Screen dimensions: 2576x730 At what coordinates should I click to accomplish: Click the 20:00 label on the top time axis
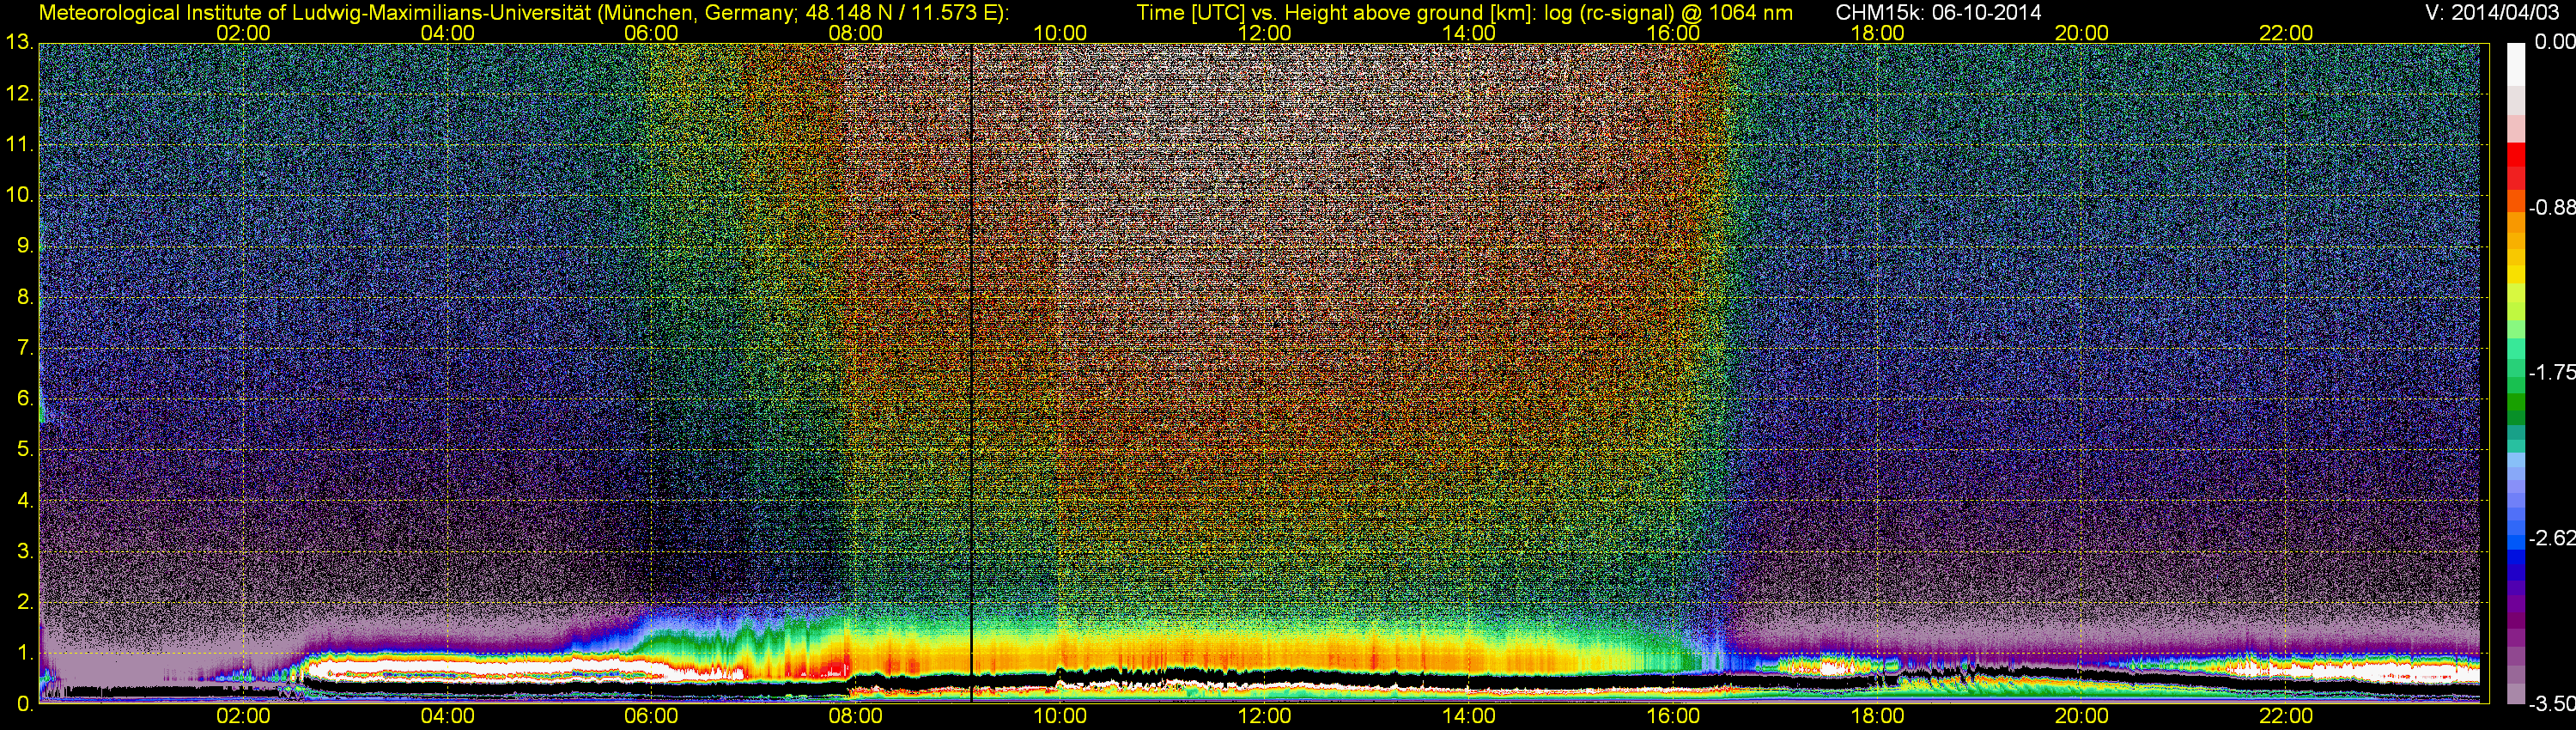coord(2082,33)
